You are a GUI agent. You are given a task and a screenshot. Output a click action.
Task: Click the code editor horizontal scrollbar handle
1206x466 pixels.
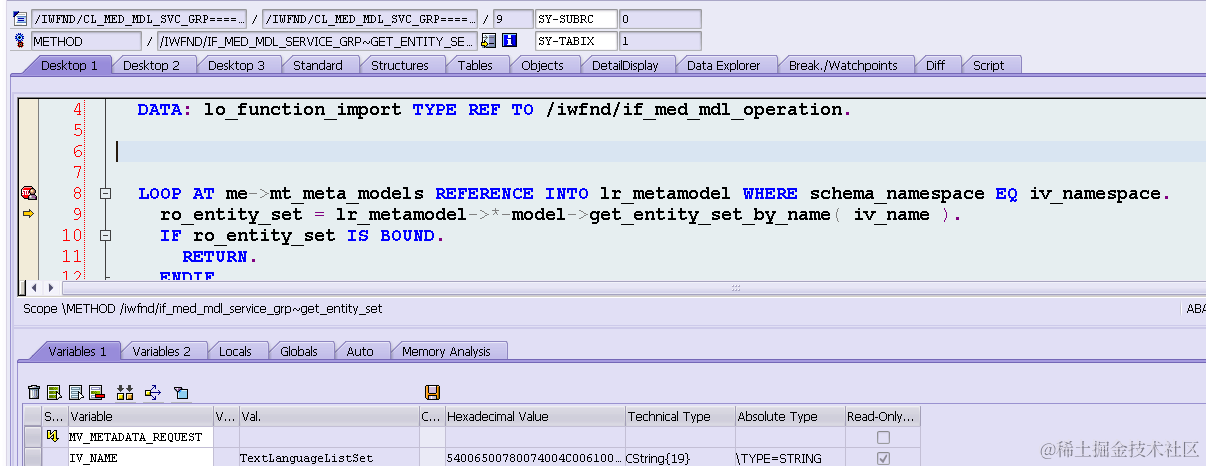pos(736,288)
